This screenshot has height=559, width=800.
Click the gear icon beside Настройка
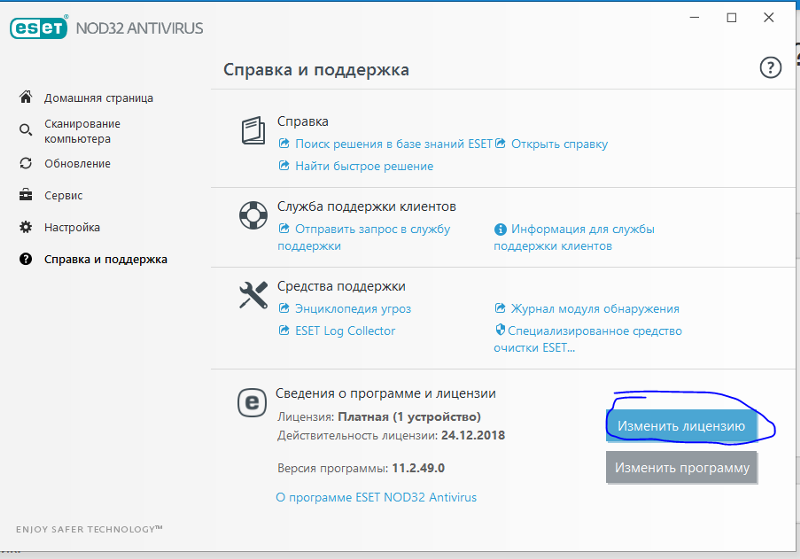[x=26, y=227]
